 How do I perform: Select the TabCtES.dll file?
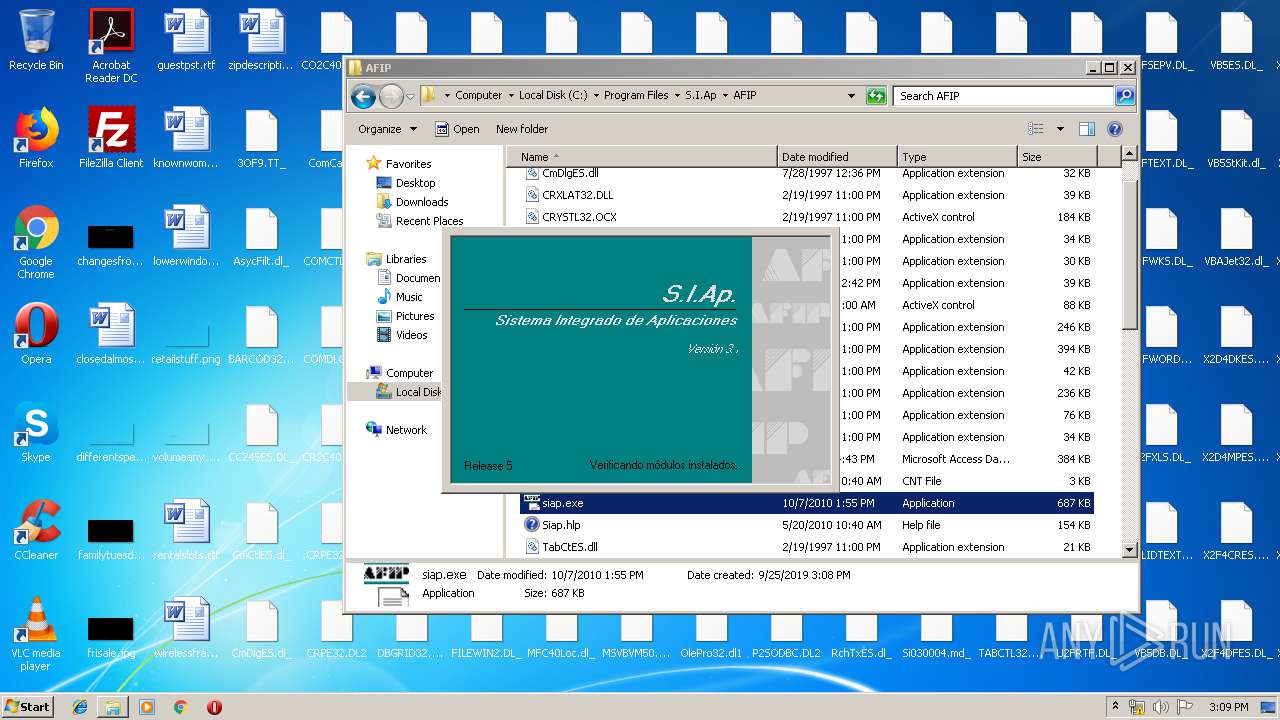tap(808, 547)
